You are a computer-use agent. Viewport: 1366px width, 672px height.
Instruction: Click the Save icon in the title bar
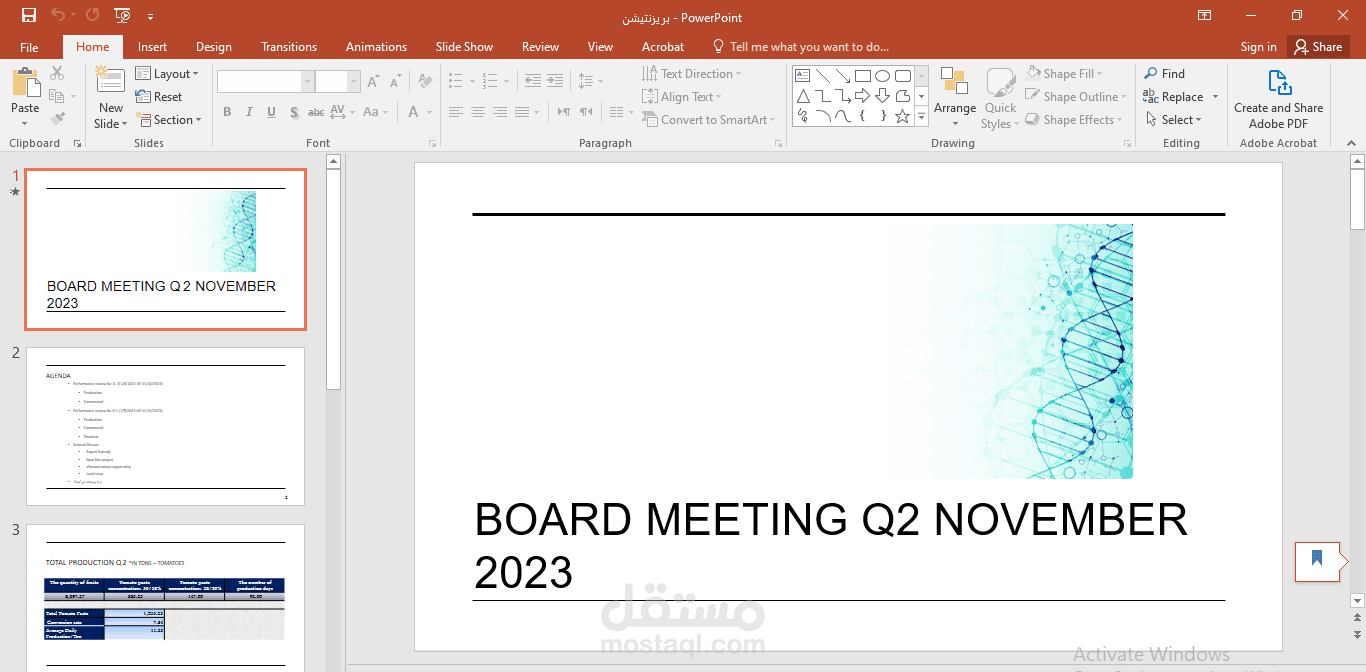point(29,15)
